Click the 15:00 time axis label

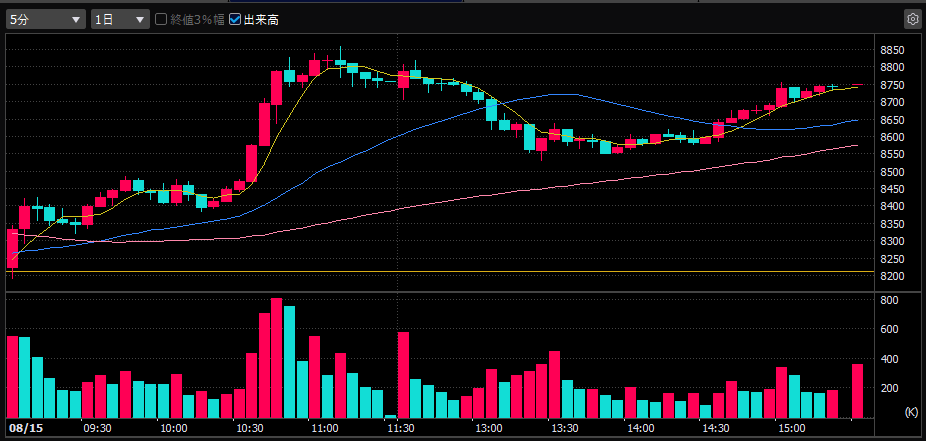pyautogui.click(x=791, y=427)
